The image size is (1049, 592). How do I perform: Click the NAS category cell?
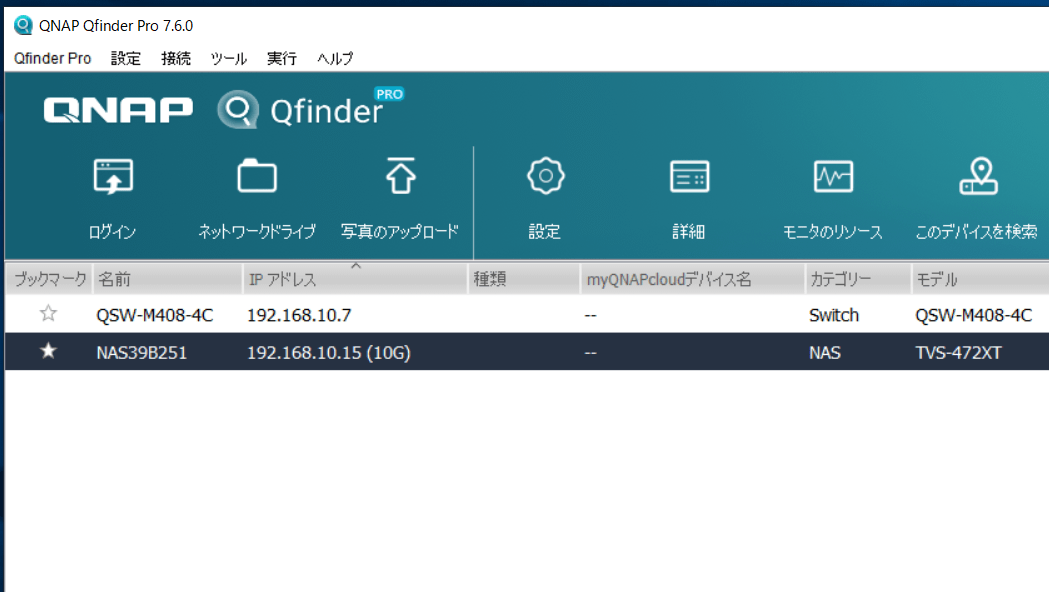(x=824, y=353)
